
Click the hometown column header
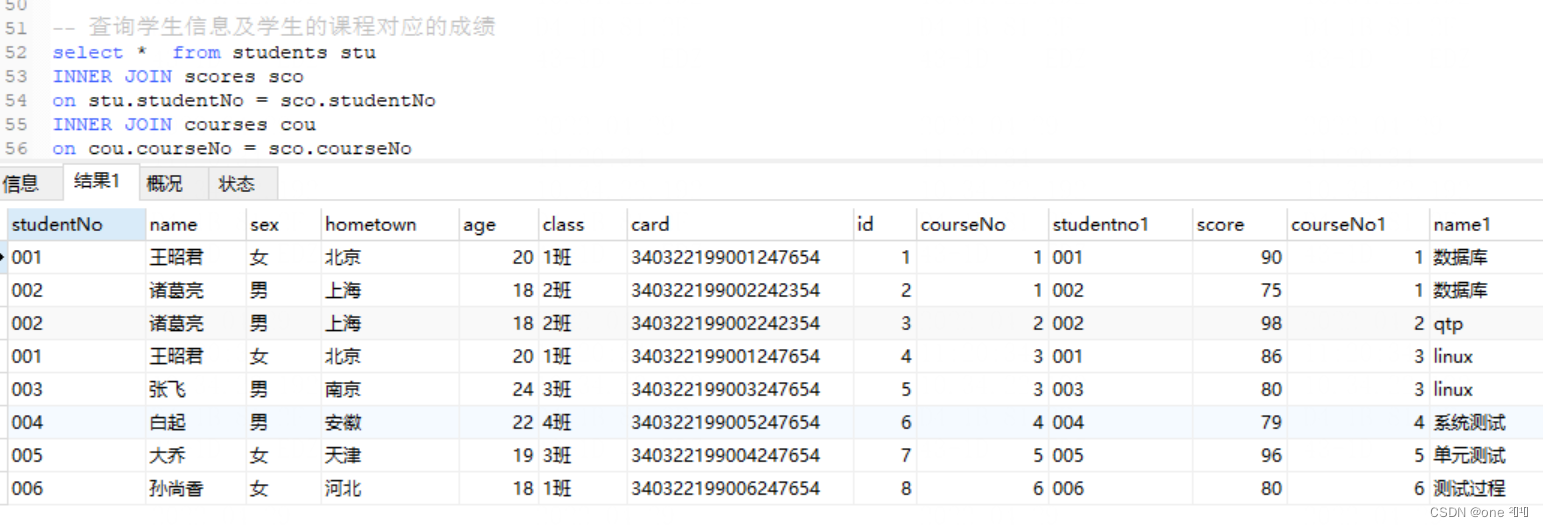click(370, 224)
